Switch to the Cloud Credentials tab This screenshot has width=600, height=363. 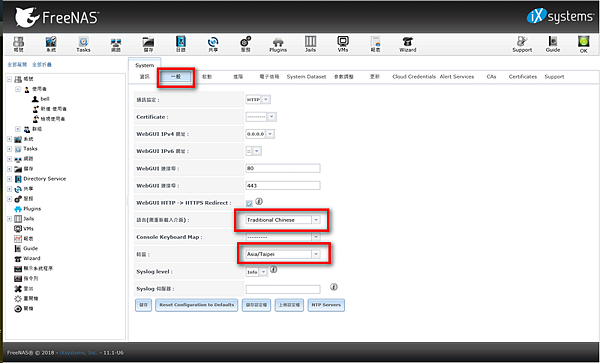pos(414,77)
